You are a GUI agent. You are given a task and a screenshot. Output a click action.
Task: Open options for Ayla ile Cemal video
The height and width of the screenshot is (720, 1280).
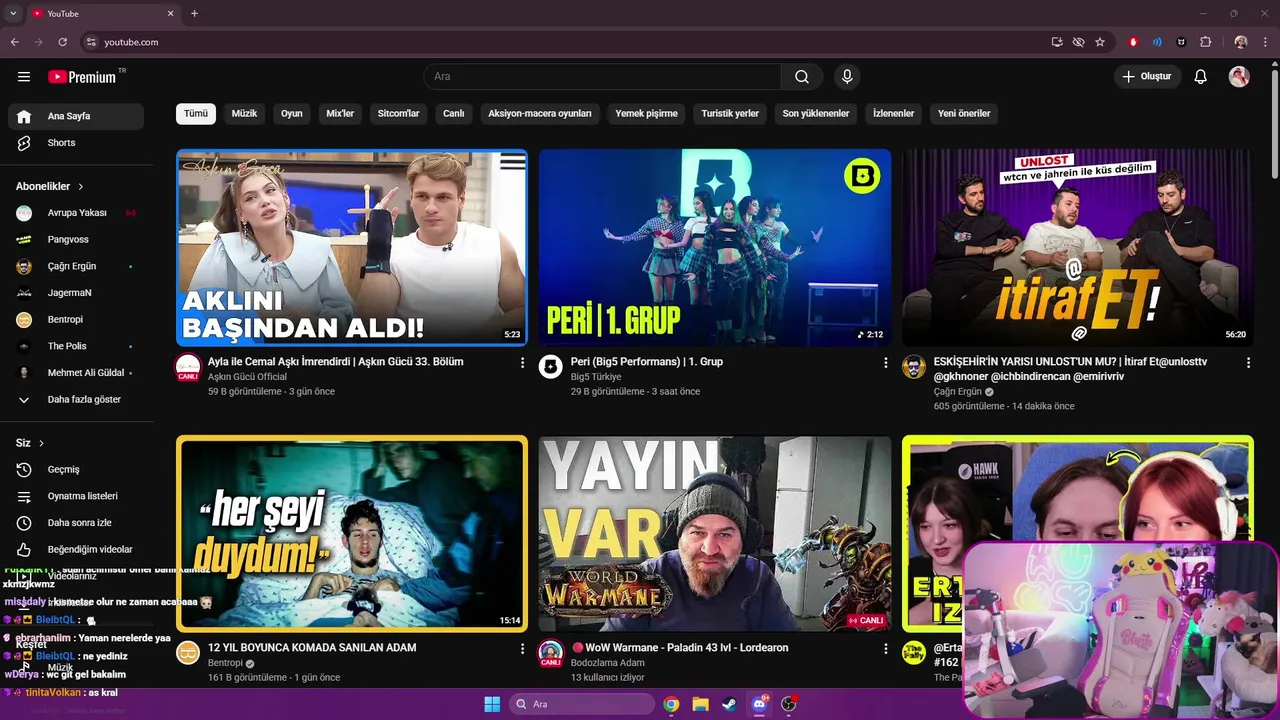pyautogui.click(x=522, y=363)
